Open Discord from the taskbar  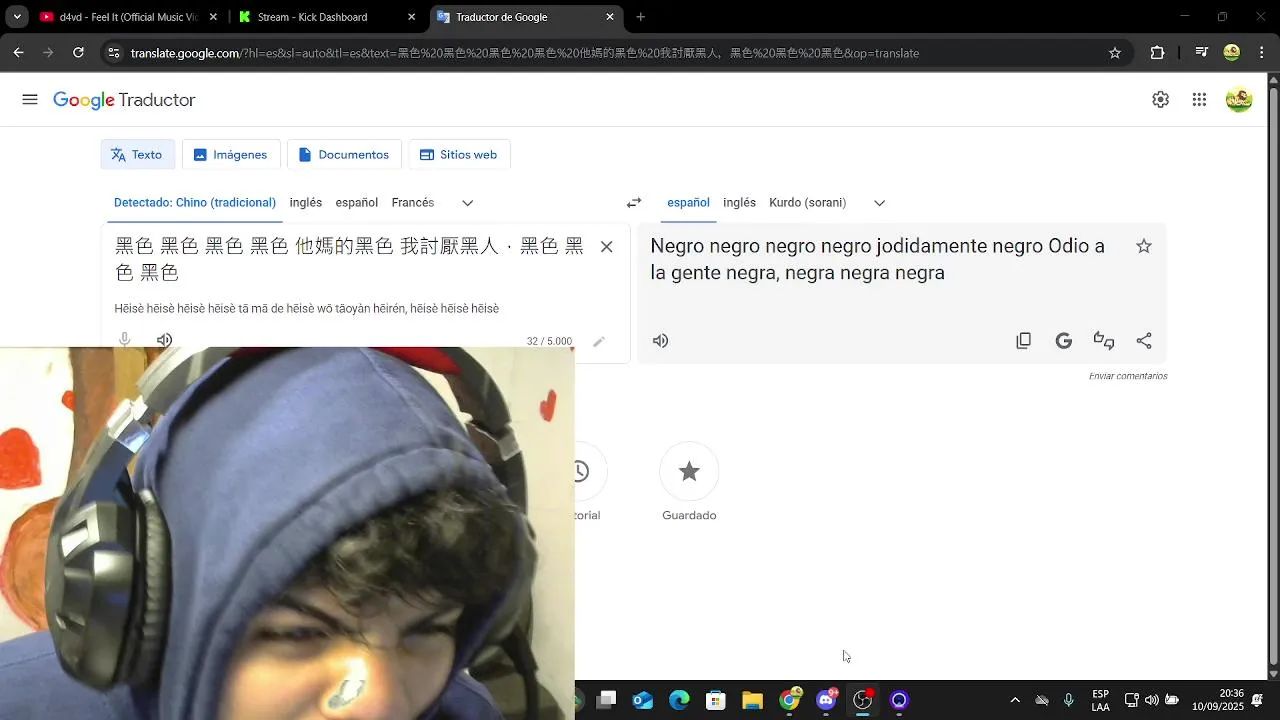(x=827, y=700)
